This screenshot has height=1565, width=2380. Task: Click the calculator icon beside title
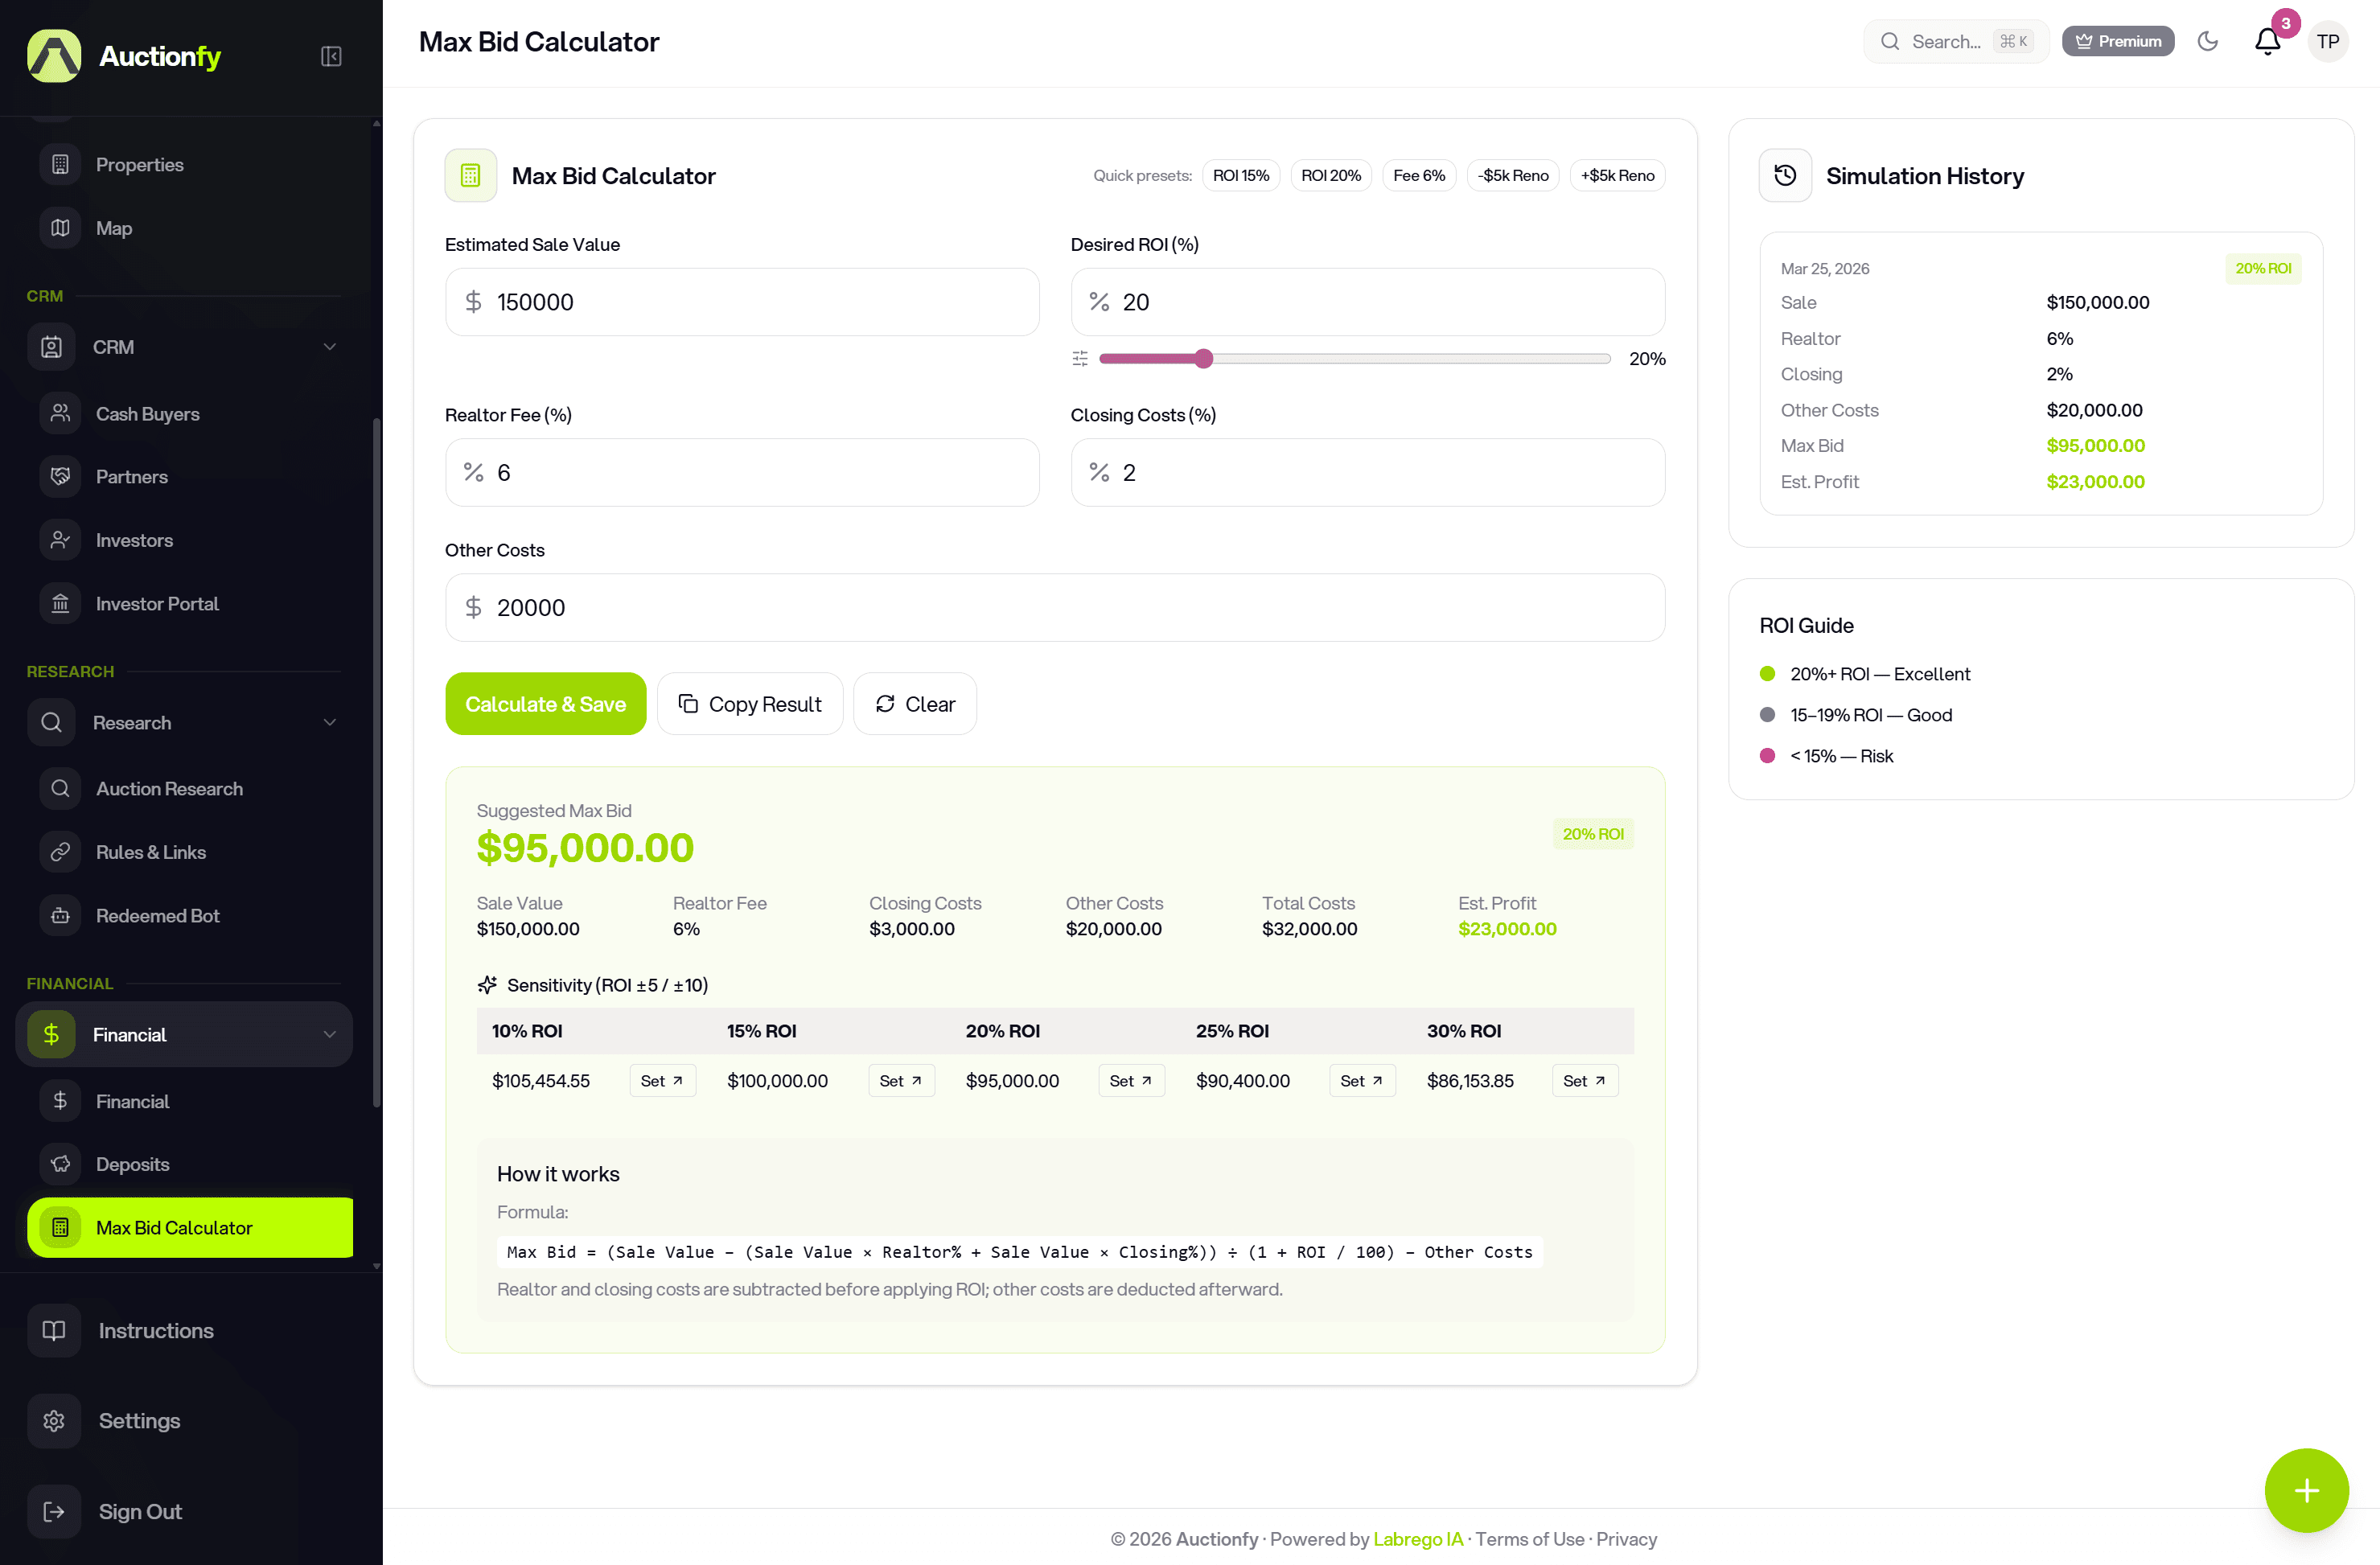coord(471,176)
